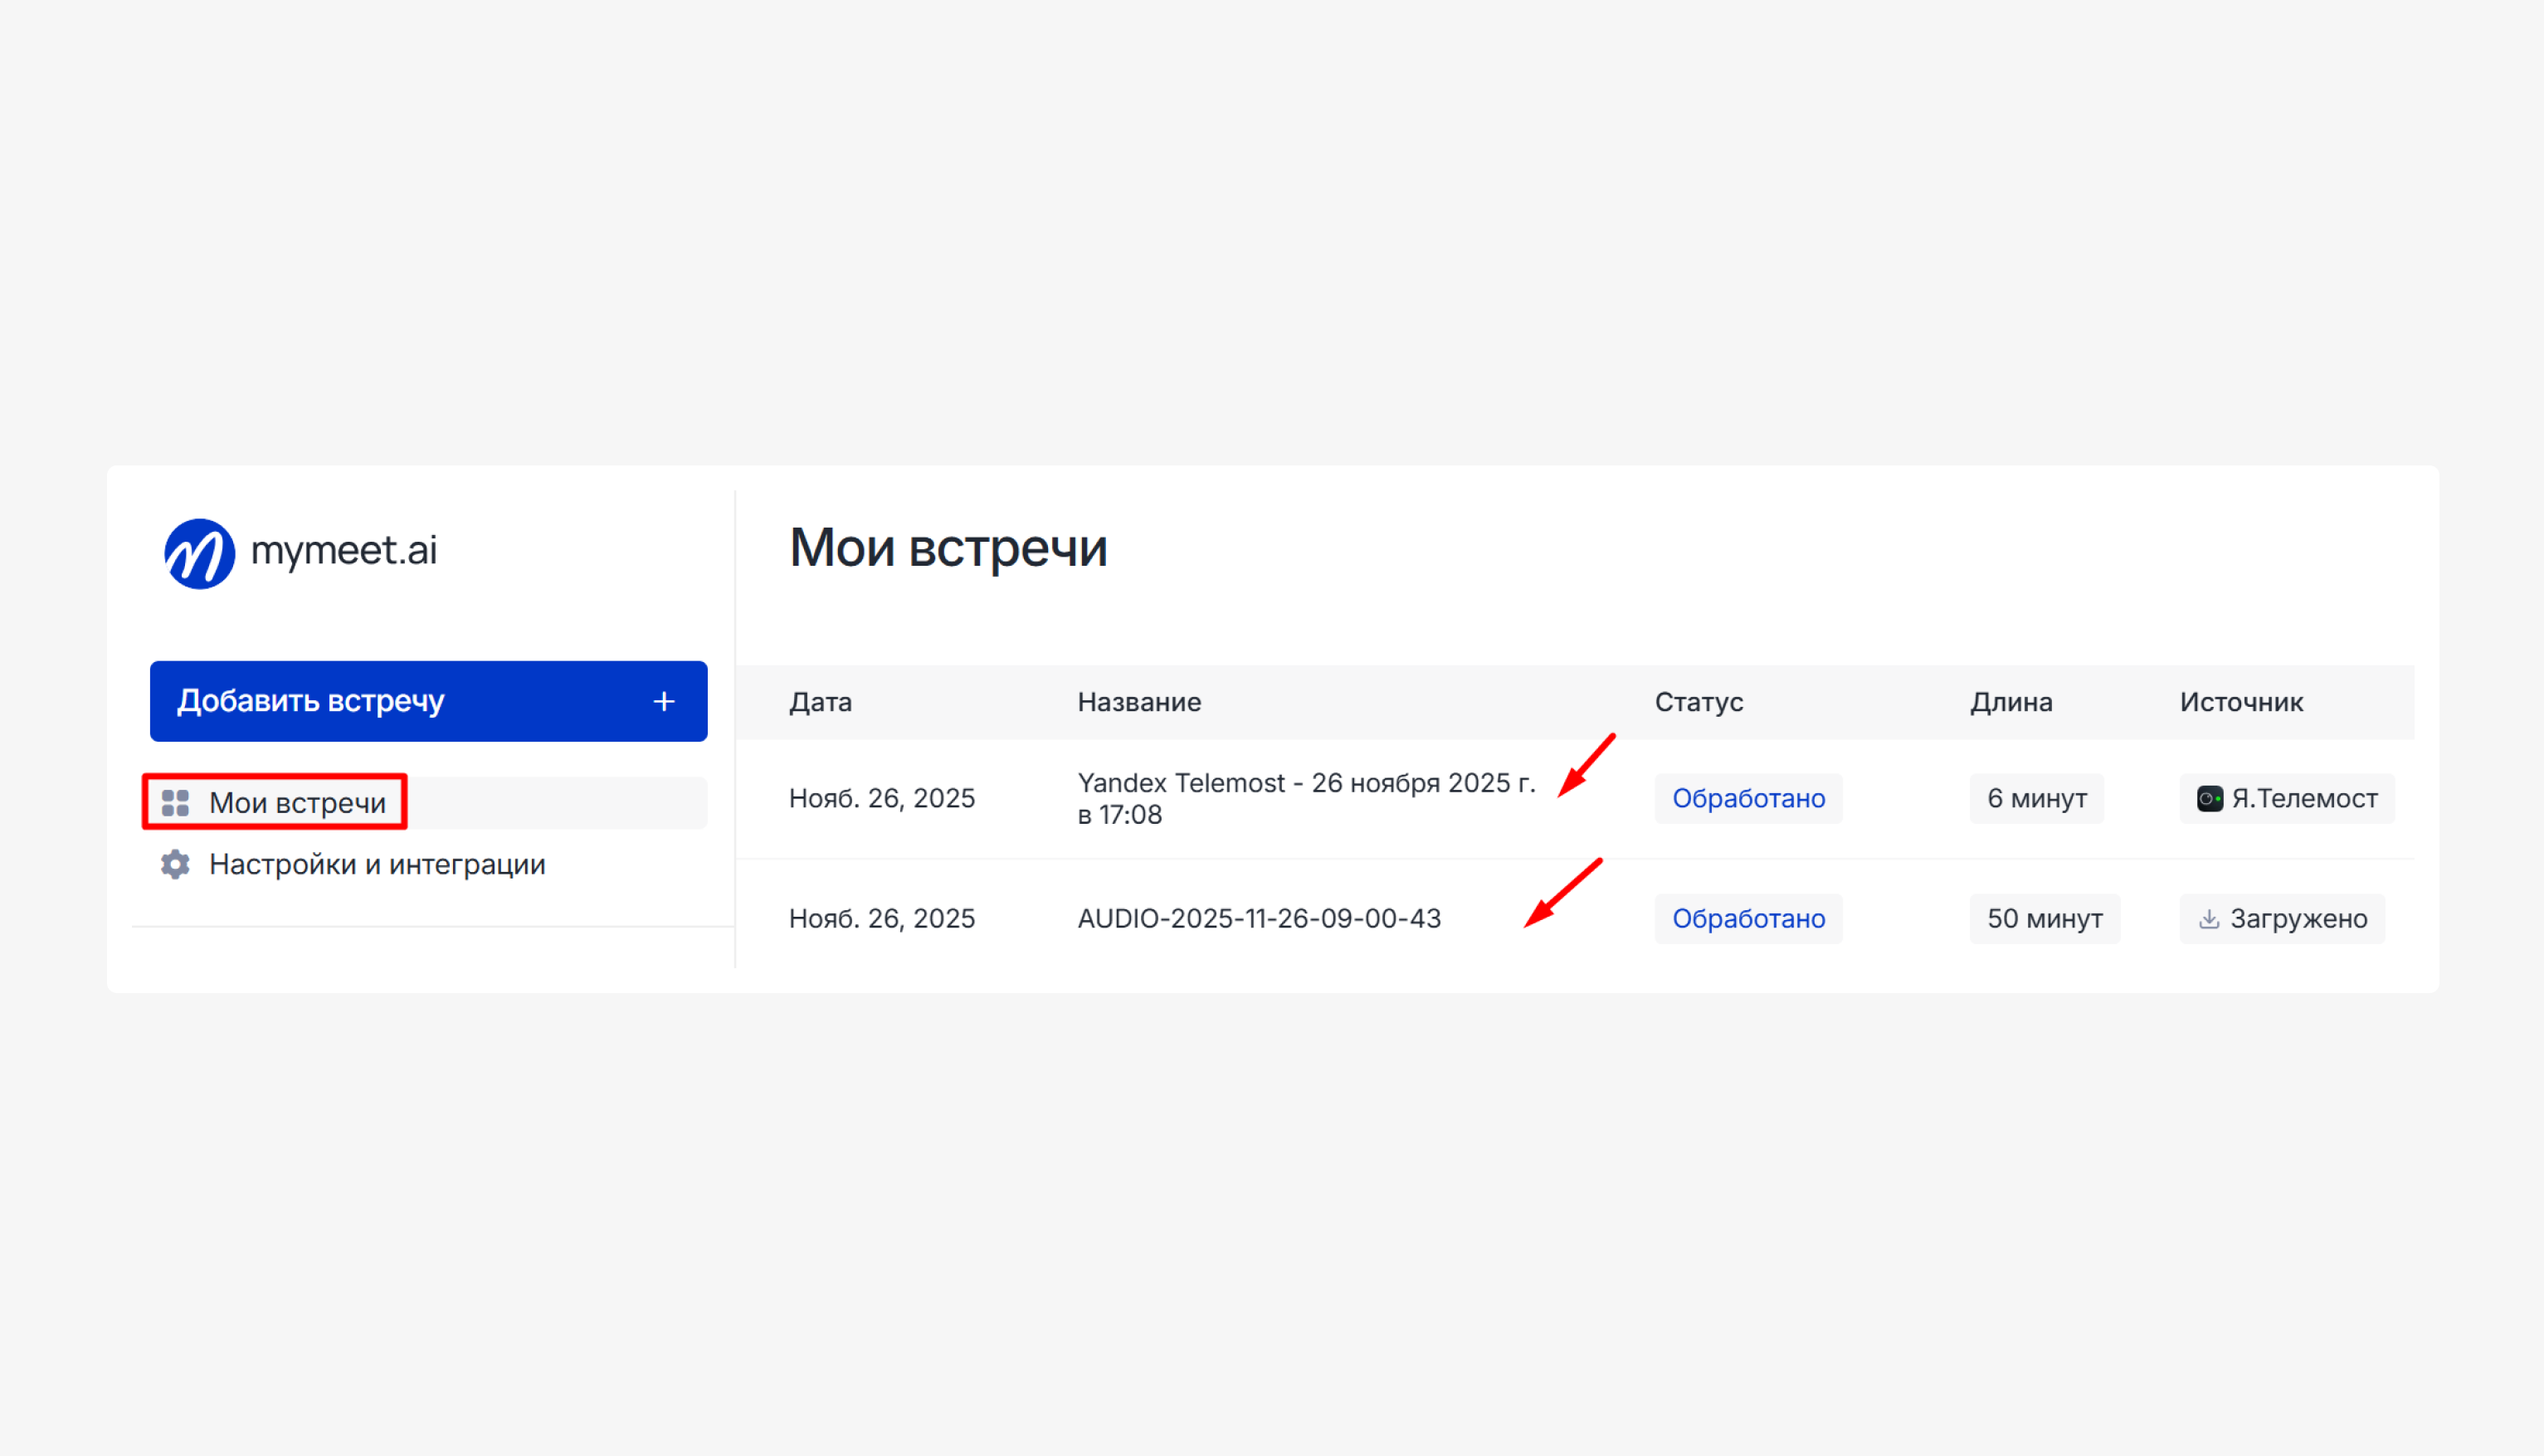2544x1456 pixels.
Task: Click Обработано status of the AUDIO meeting
Action: (x=1748, y=918)
